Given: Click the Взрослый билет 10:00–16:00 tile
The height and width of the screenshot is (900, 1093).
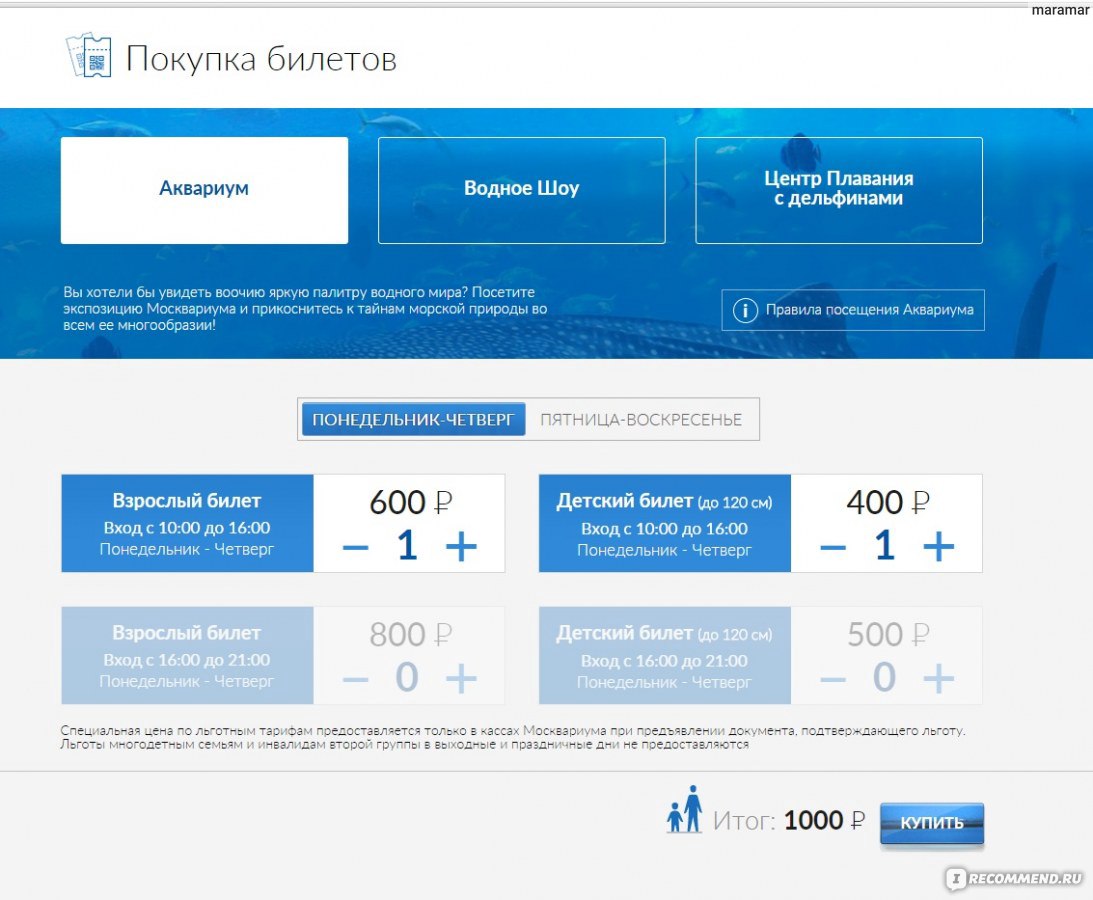Looking at the screenshot, I should tap(187, 523).
